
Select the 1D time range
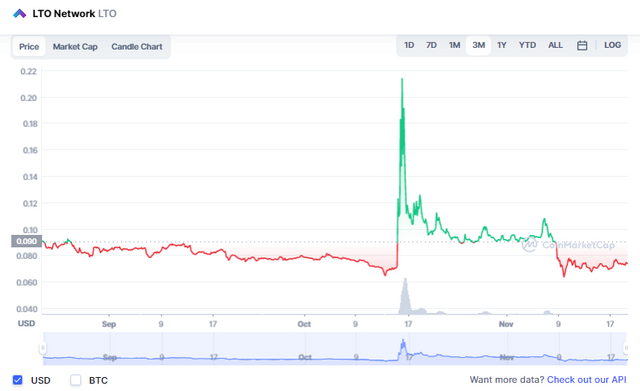pos(409,45)
